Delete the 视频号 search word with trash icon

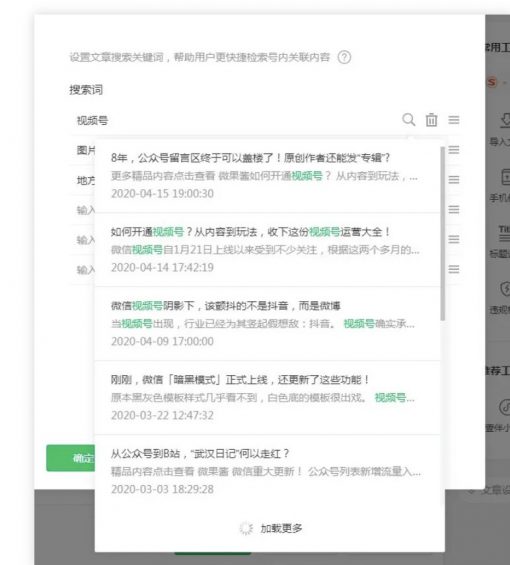tap(431, 120)
